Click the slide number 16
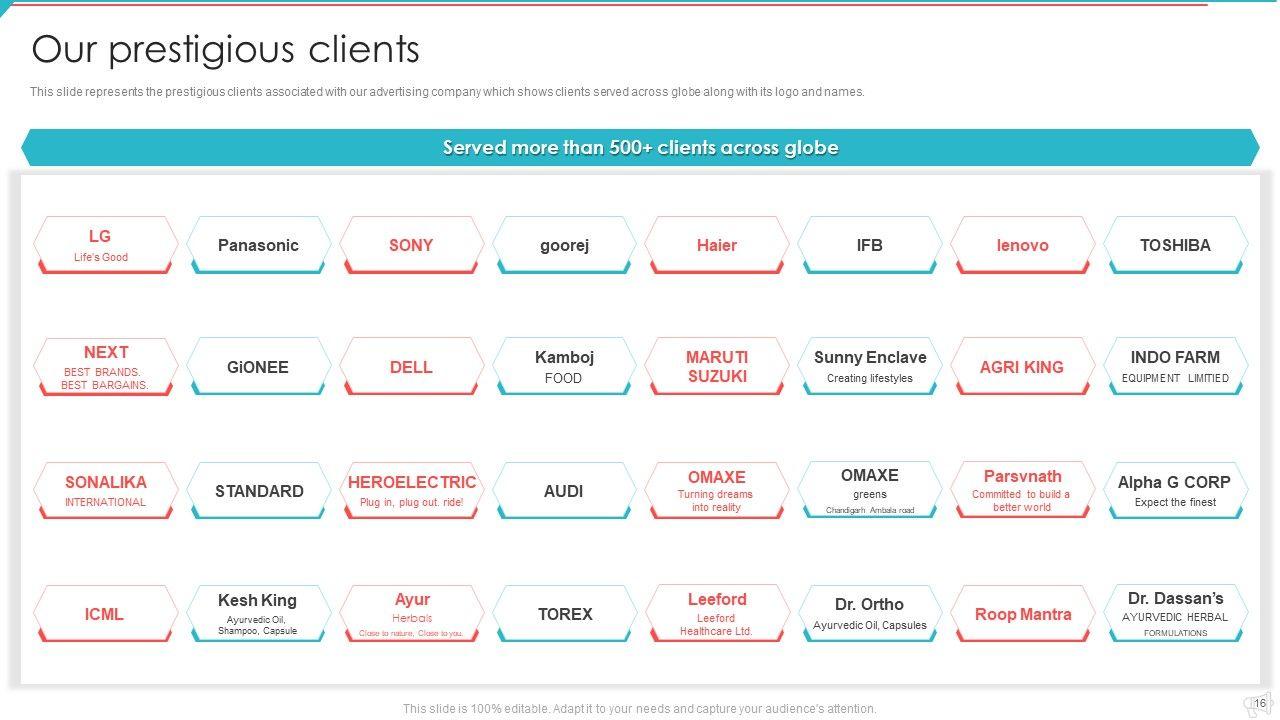Viewport: 1280px width, 720px height. [x=1260, y=704]
